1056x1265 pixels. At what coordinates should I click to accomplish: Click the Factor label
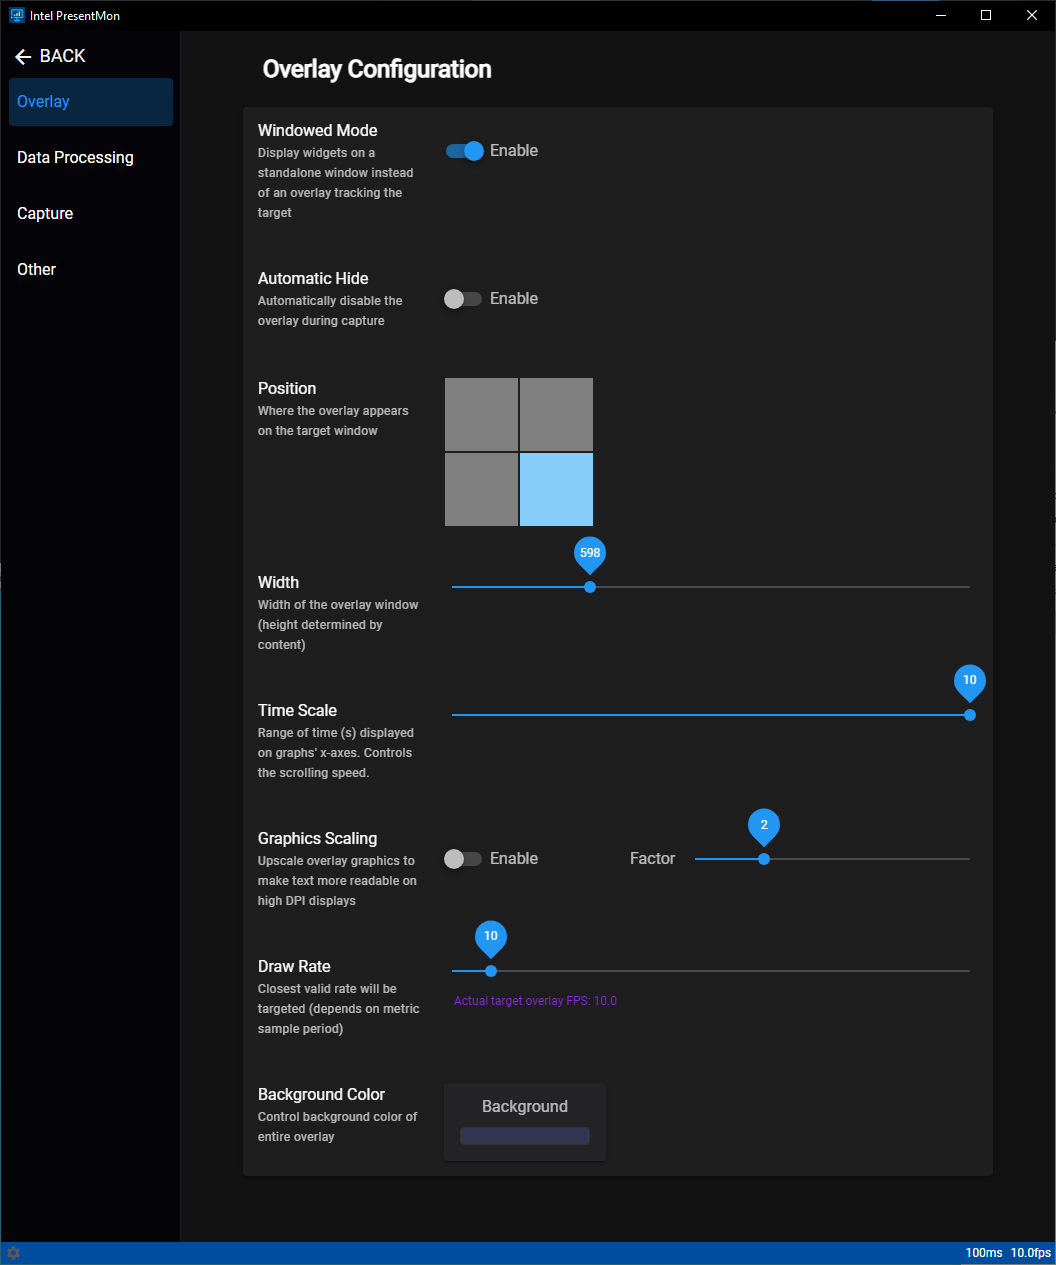point(652,859)
